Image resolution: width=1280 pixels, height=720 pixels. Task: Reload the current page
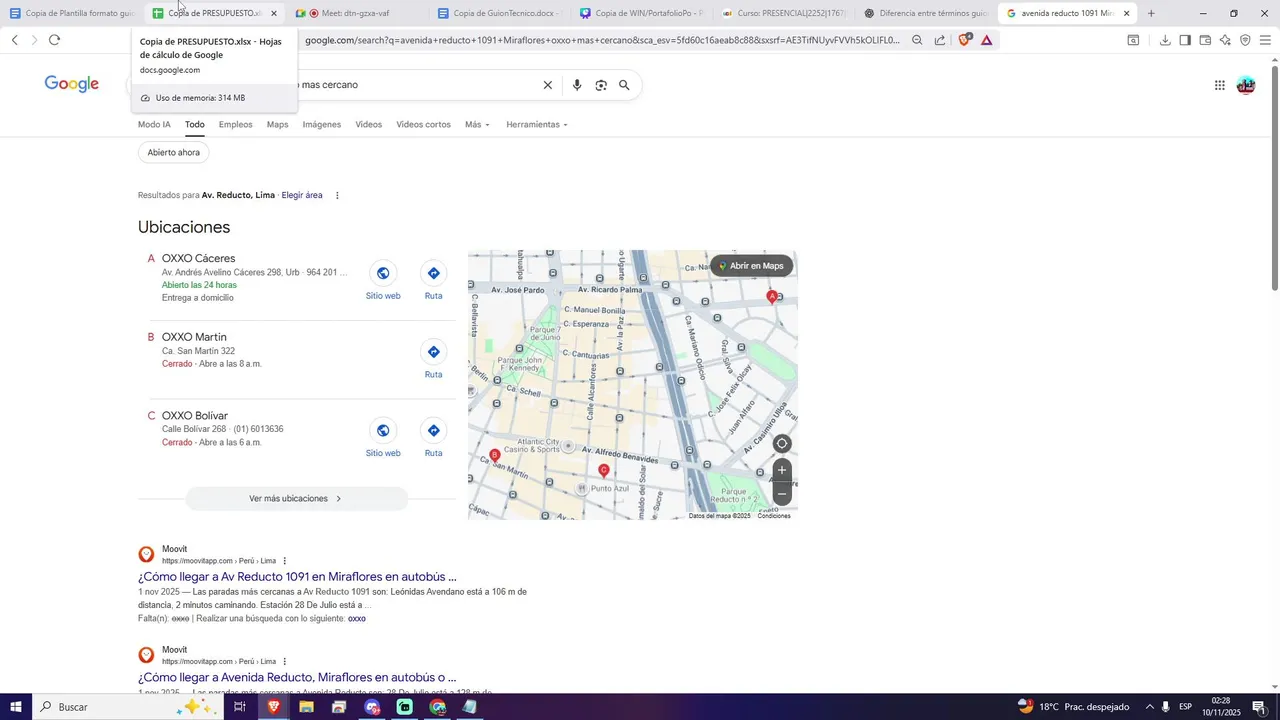coord(54,40)
